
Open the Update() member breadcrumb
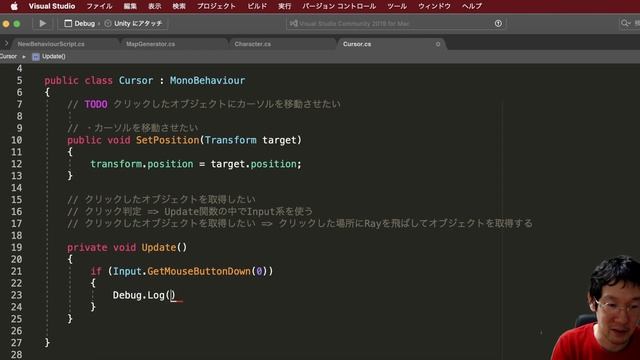tap(49, 56)
